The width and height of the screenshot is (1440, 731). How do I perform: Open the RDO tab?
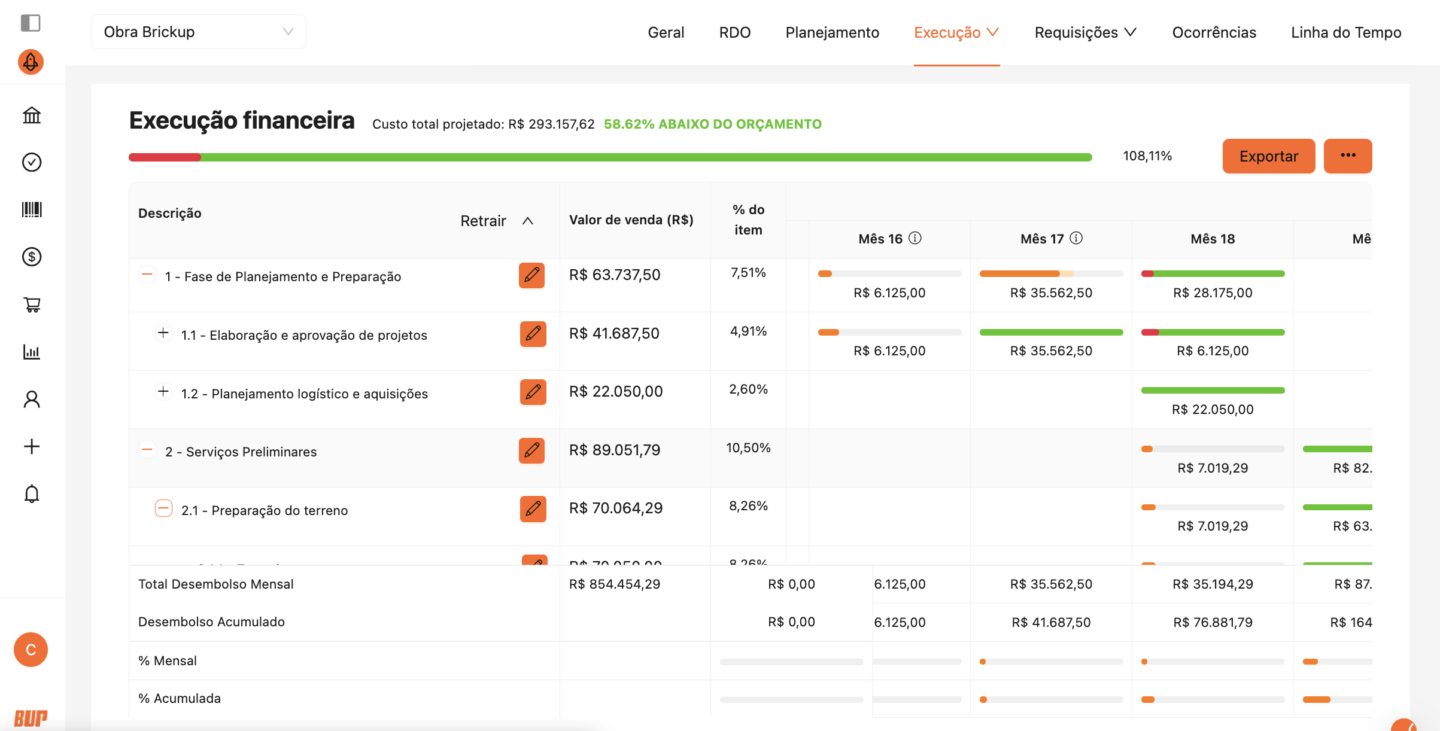tap(735, 32)
